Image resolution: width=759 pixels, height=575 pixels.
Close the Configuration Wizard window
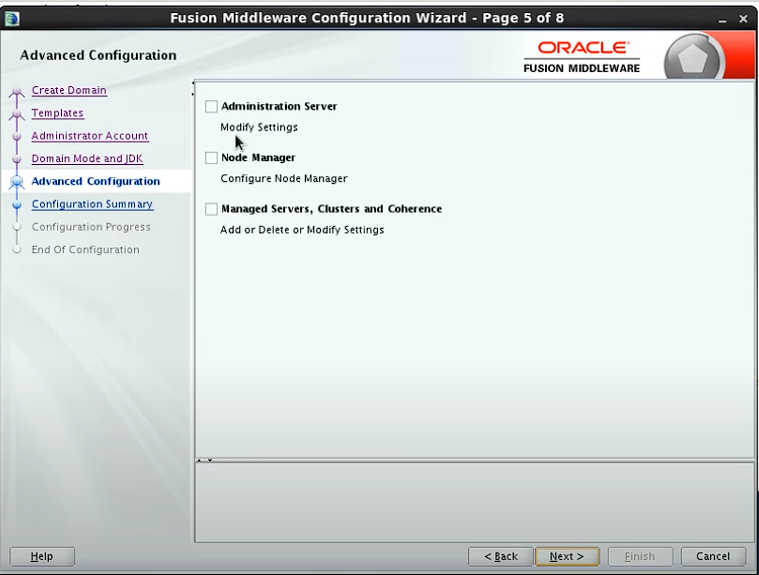[743, 19]
